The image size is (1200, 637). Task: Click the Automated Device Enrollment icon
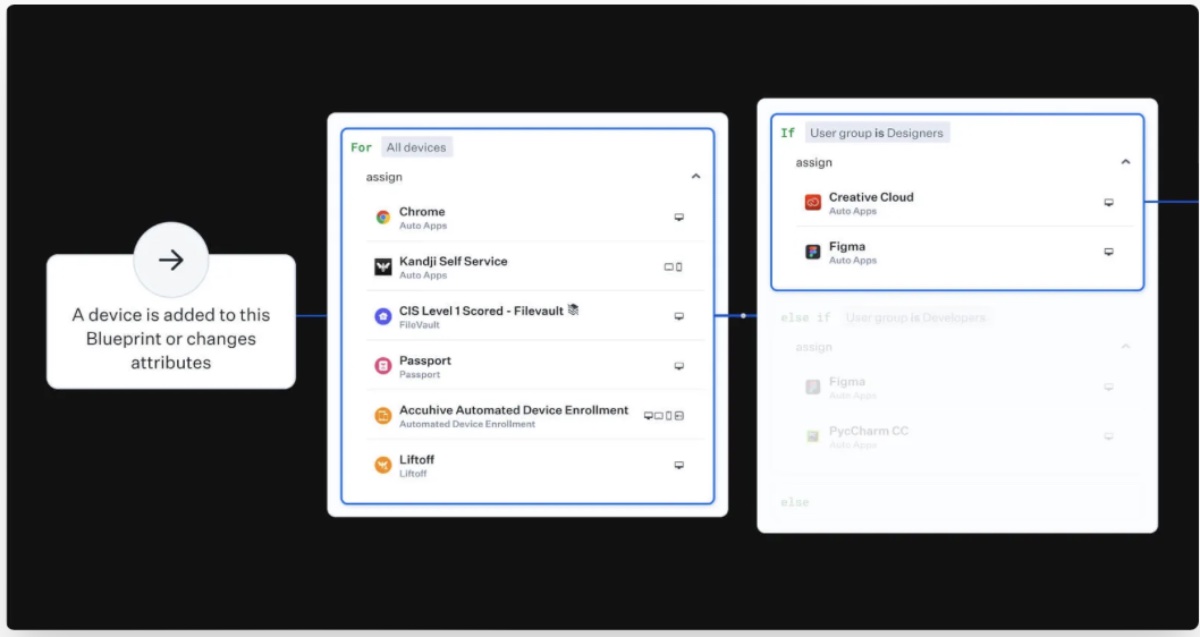383,415
